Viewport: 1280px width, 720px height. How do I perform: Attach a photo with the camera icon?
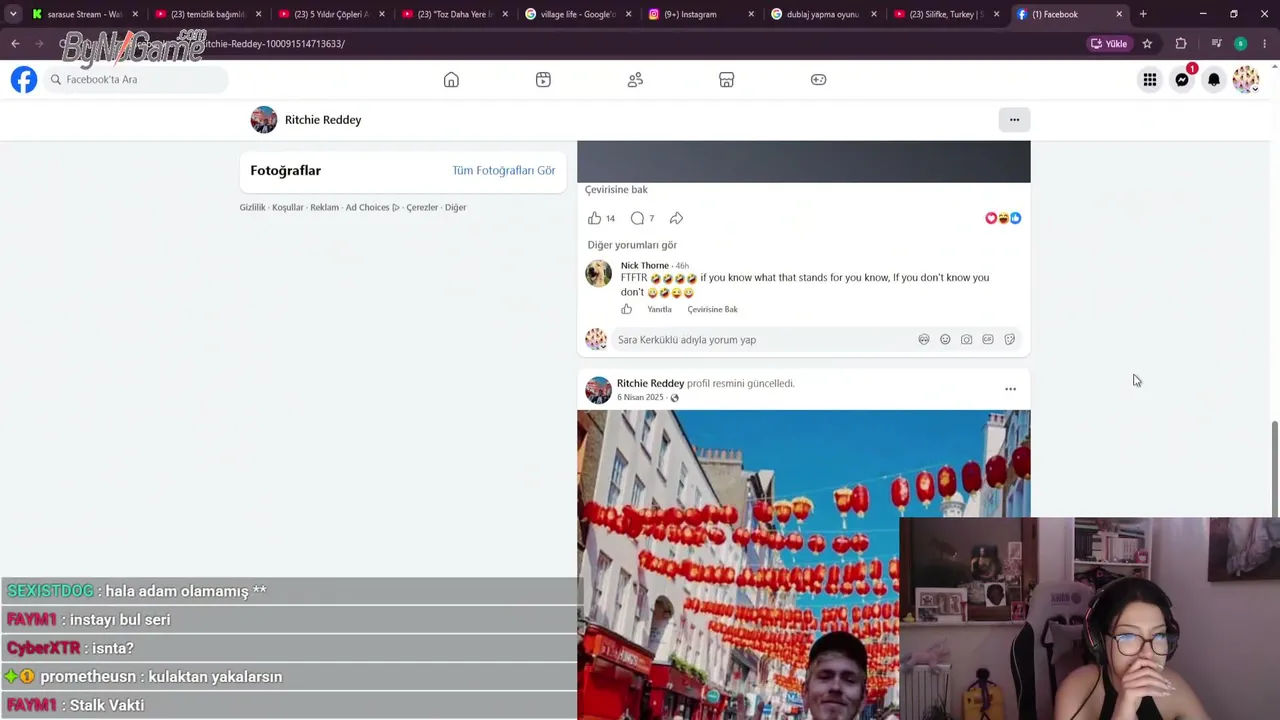(966, 340)
